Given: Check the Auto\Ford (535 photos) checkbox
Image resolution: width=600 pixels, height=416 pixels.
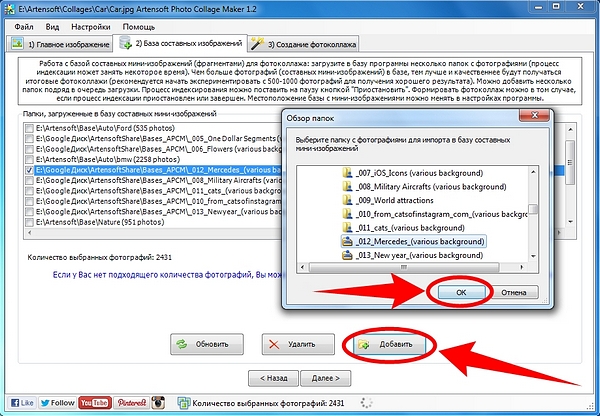Looking at the screenshot, I should [x=29, y=128].
